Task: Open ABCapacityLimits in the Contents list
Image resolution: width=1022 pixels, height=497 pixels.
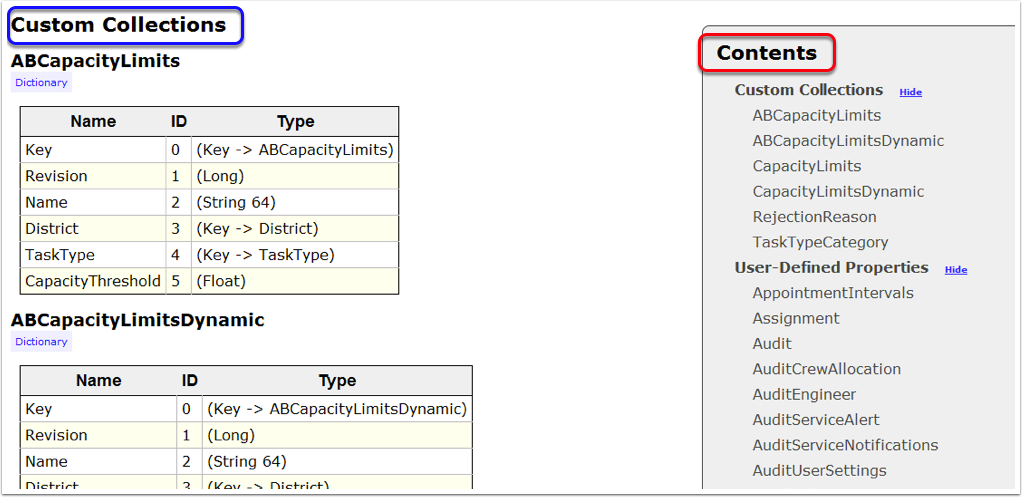Action: [x=816, y=116]
